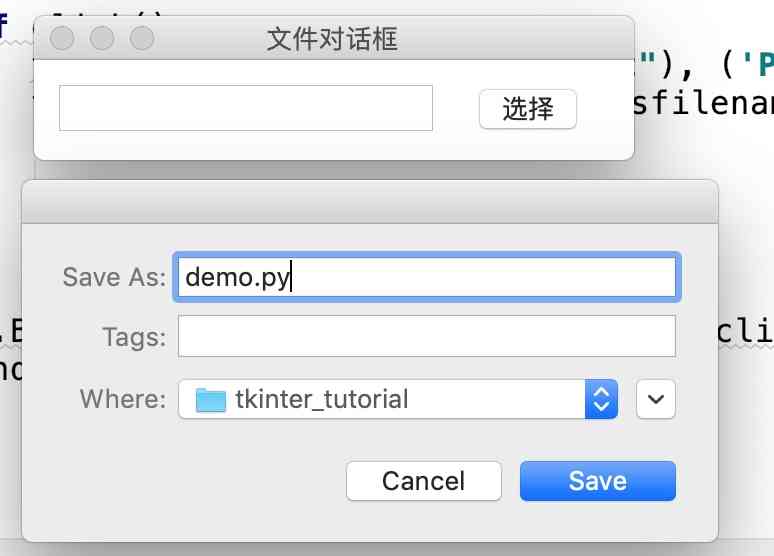The image size is (774, 556).
Task: Click the Save As label
Action: [113, 277]
